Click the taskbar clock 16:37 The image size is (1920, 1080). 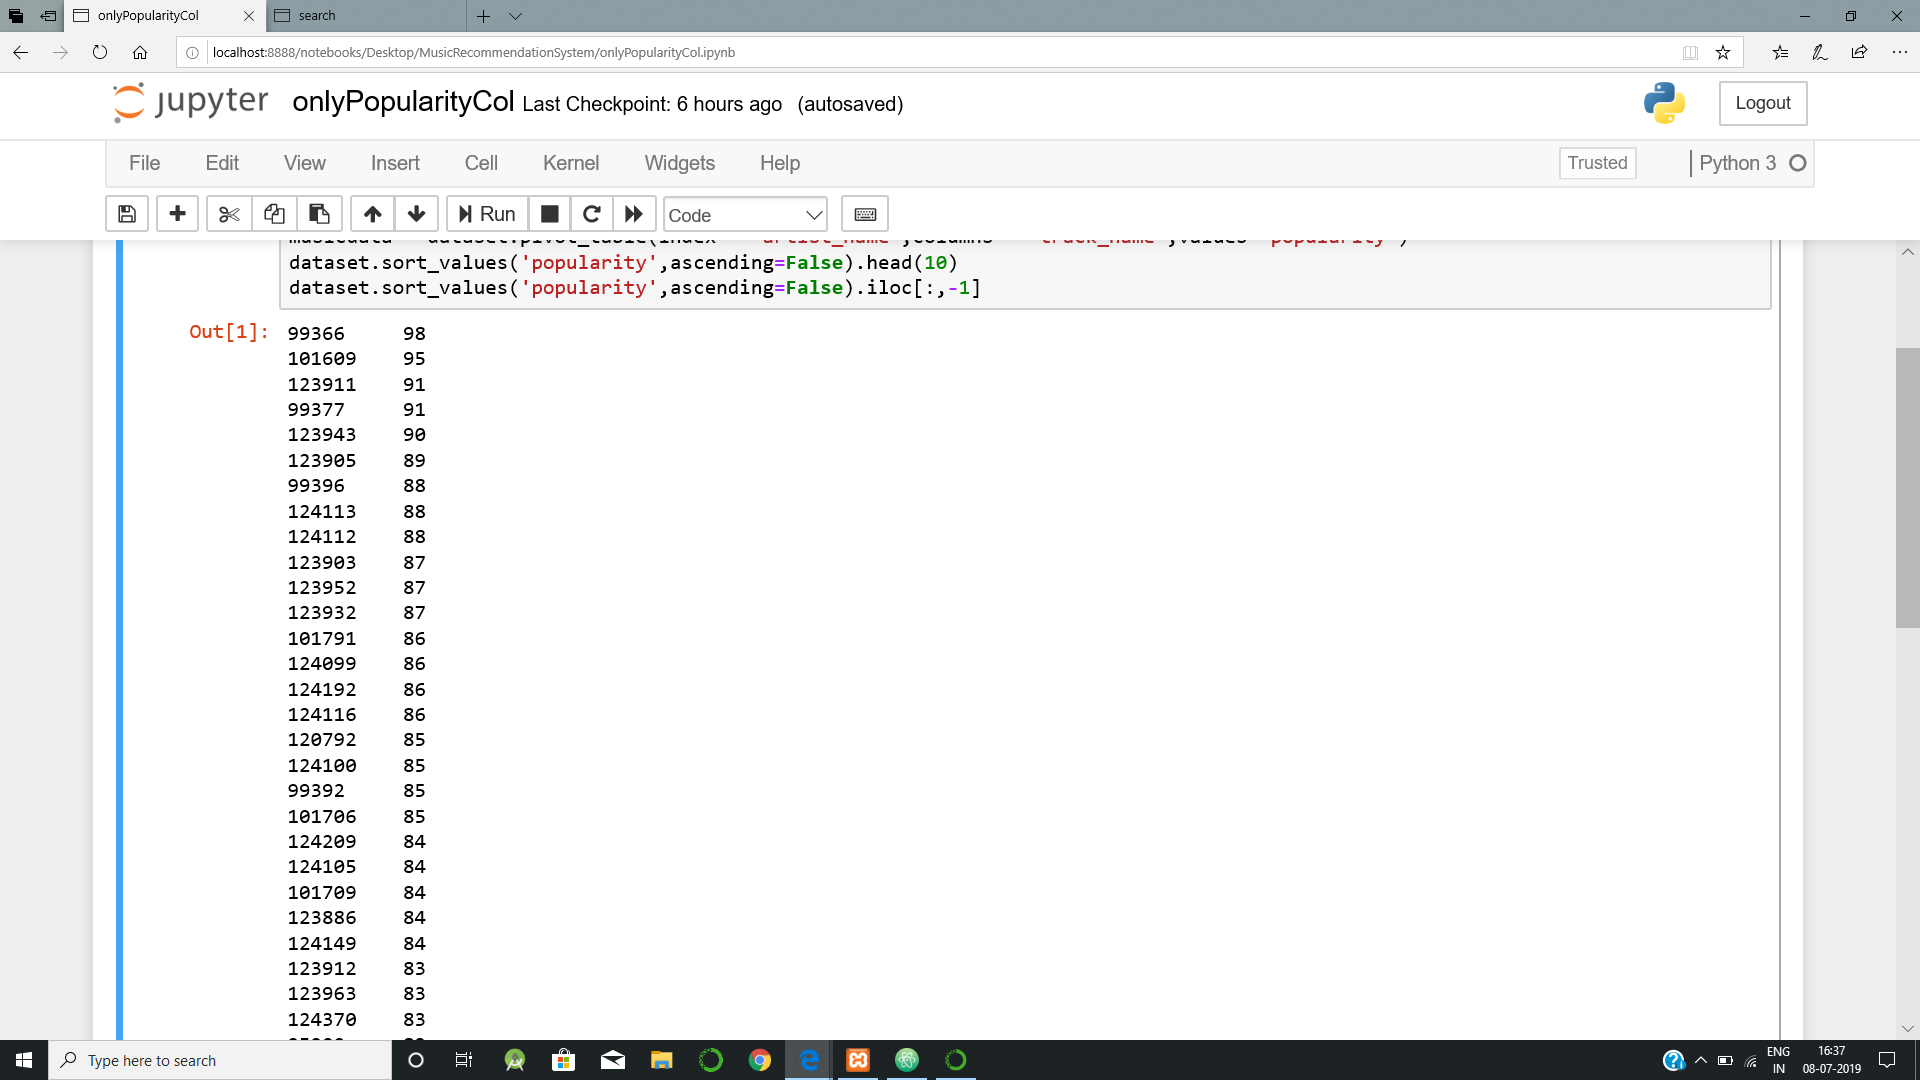click(x=1831, y=1051)
